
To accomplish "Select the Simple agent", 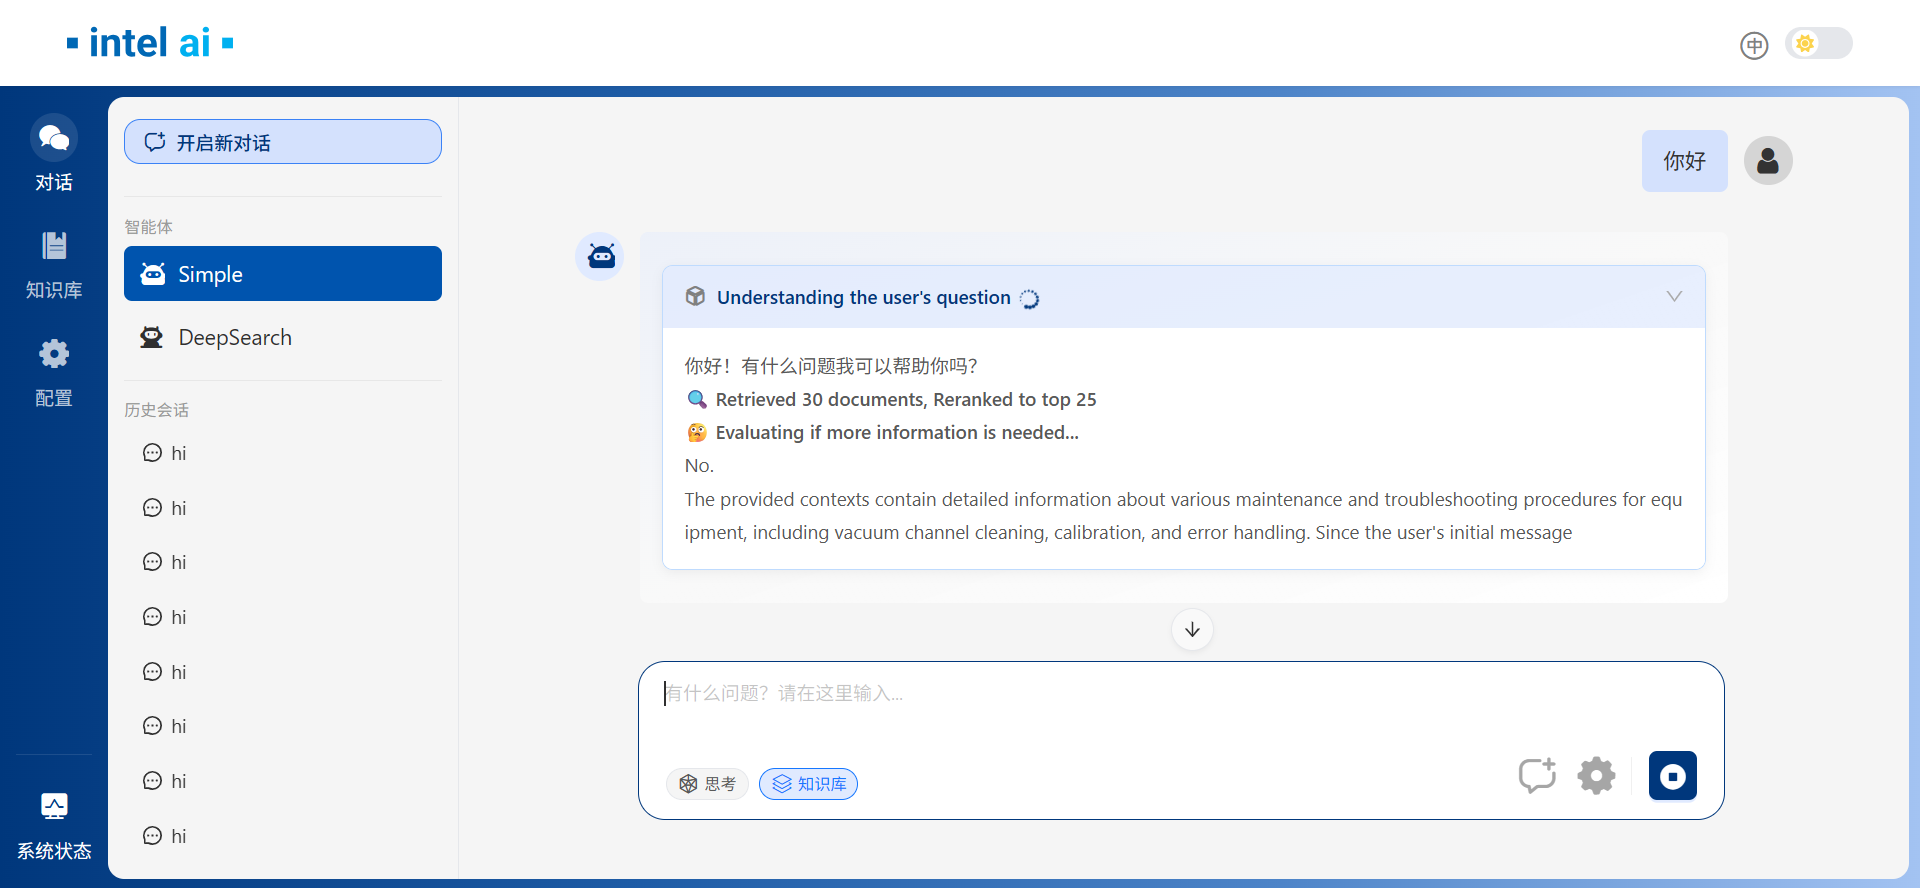I will click(283, 274).
